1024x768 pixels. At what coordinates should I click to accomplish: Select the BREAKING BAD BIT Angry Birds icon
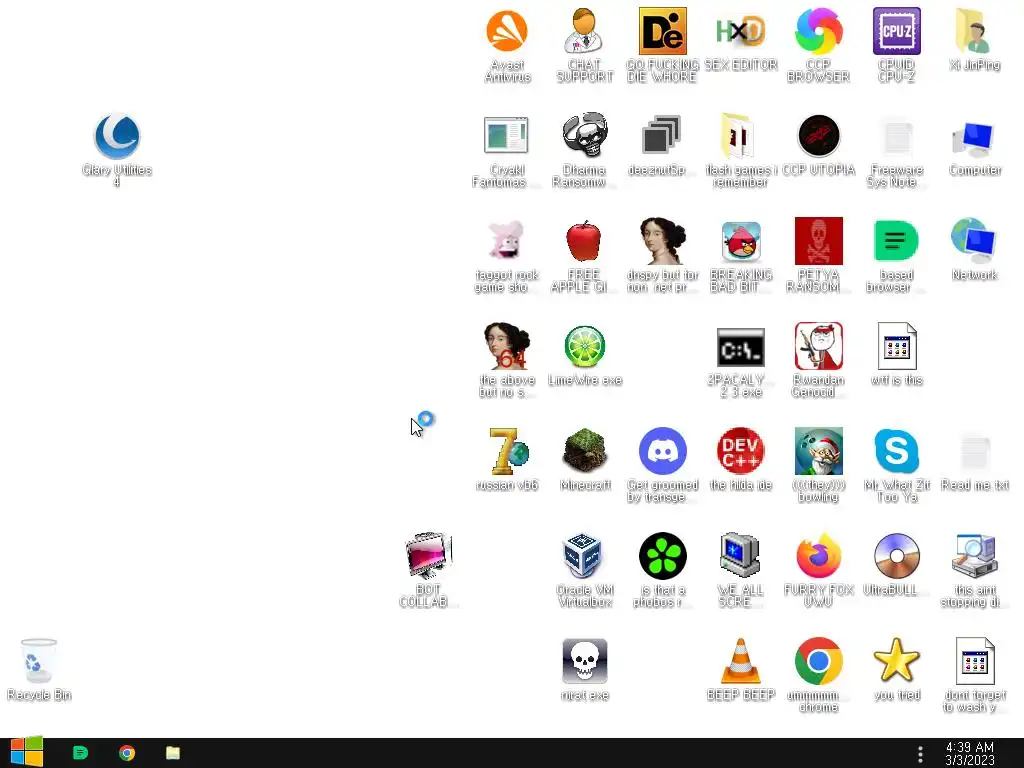741,241
